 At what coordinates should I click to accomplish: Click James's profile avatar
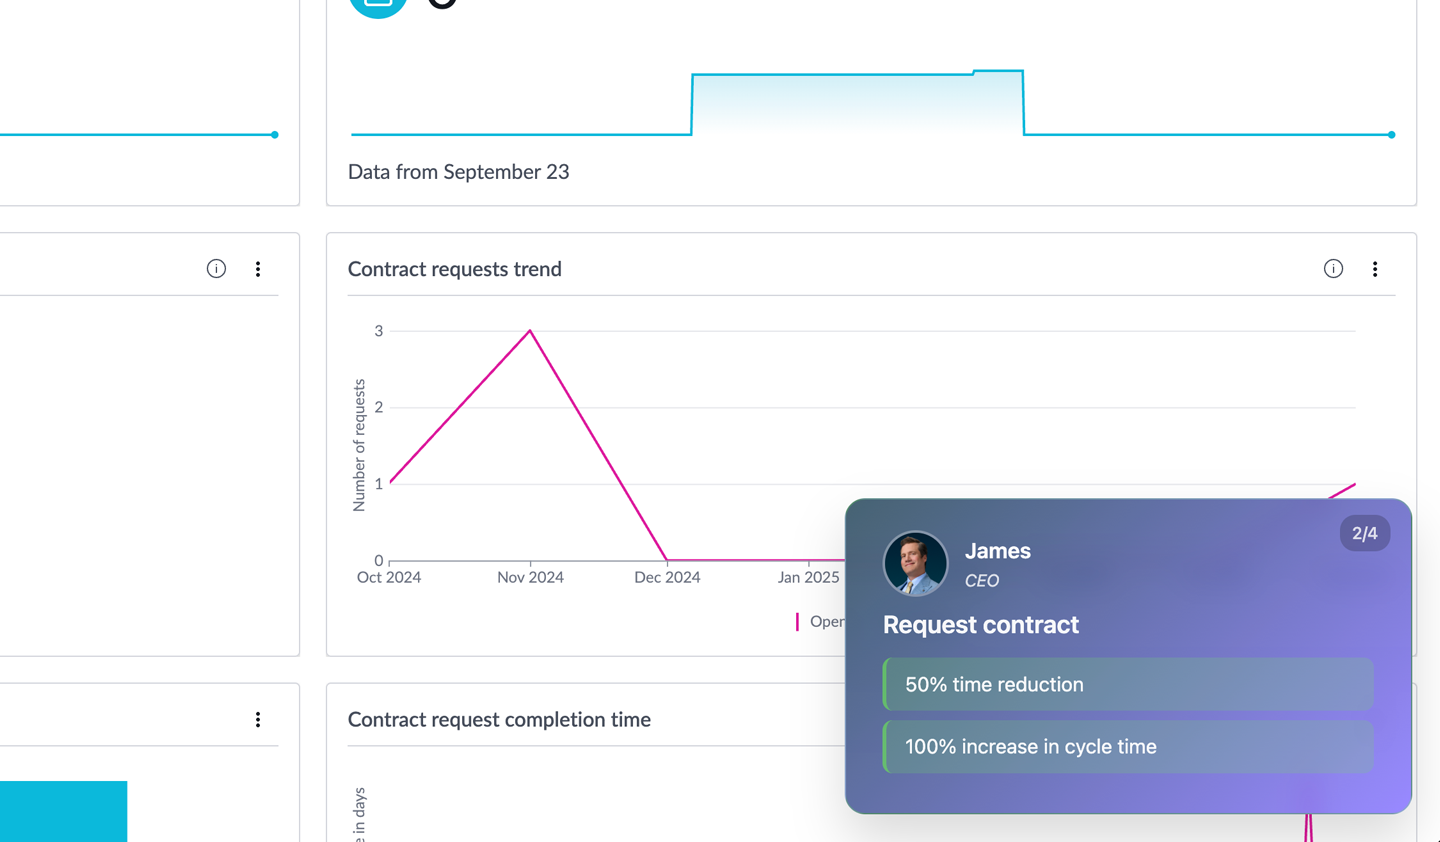pos(915,564)
